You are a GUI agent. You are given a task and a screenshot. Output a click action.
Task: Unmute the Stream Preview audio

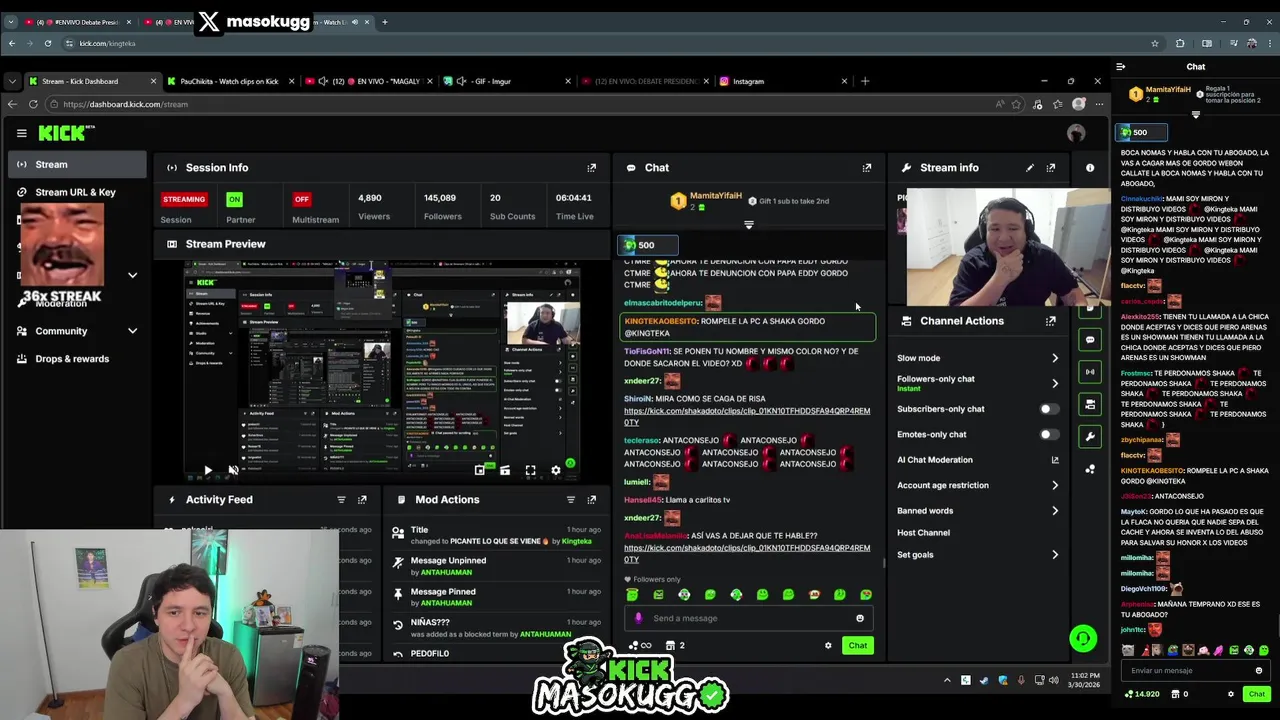233,470
